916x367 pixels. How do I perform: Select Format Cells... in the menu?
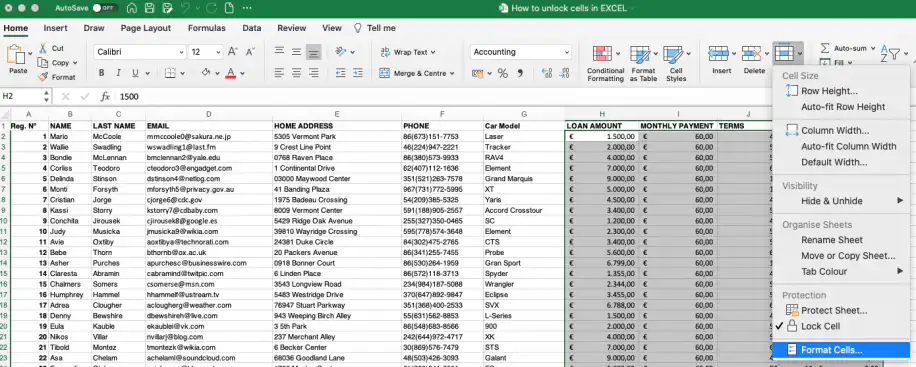coord(842,349)
